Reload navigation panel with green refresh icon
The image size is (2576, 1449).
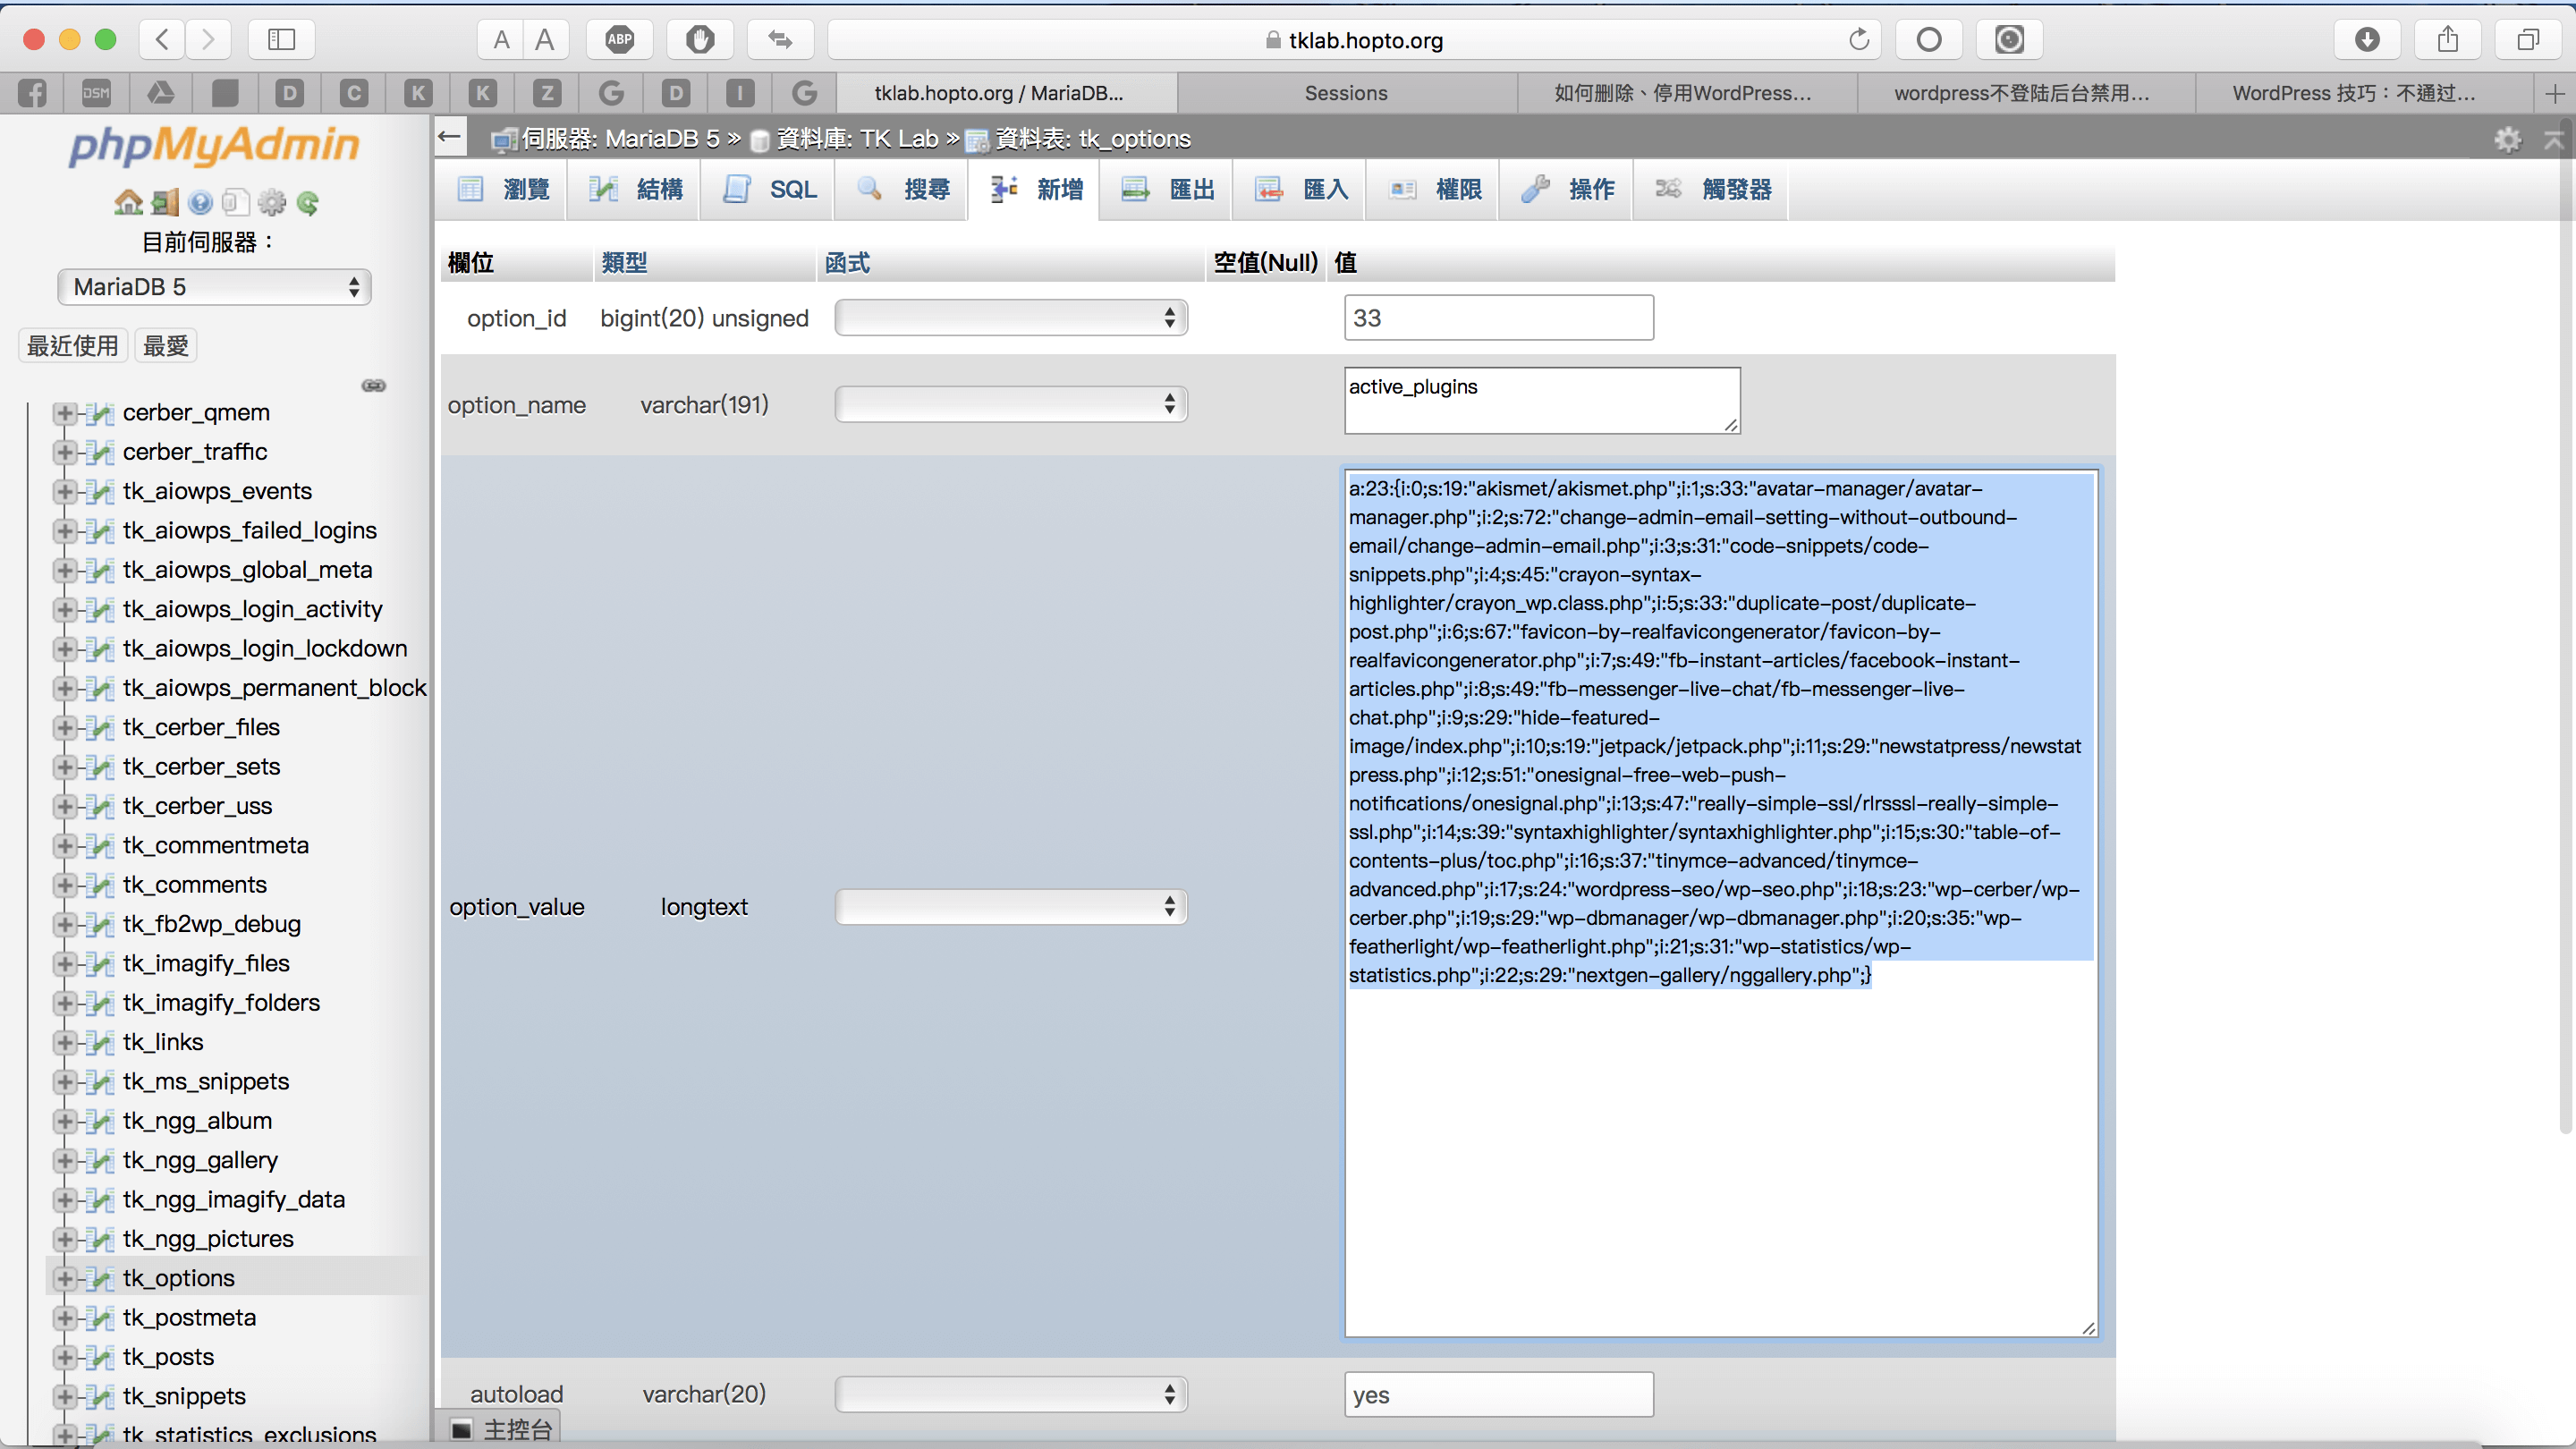[308, 203]
